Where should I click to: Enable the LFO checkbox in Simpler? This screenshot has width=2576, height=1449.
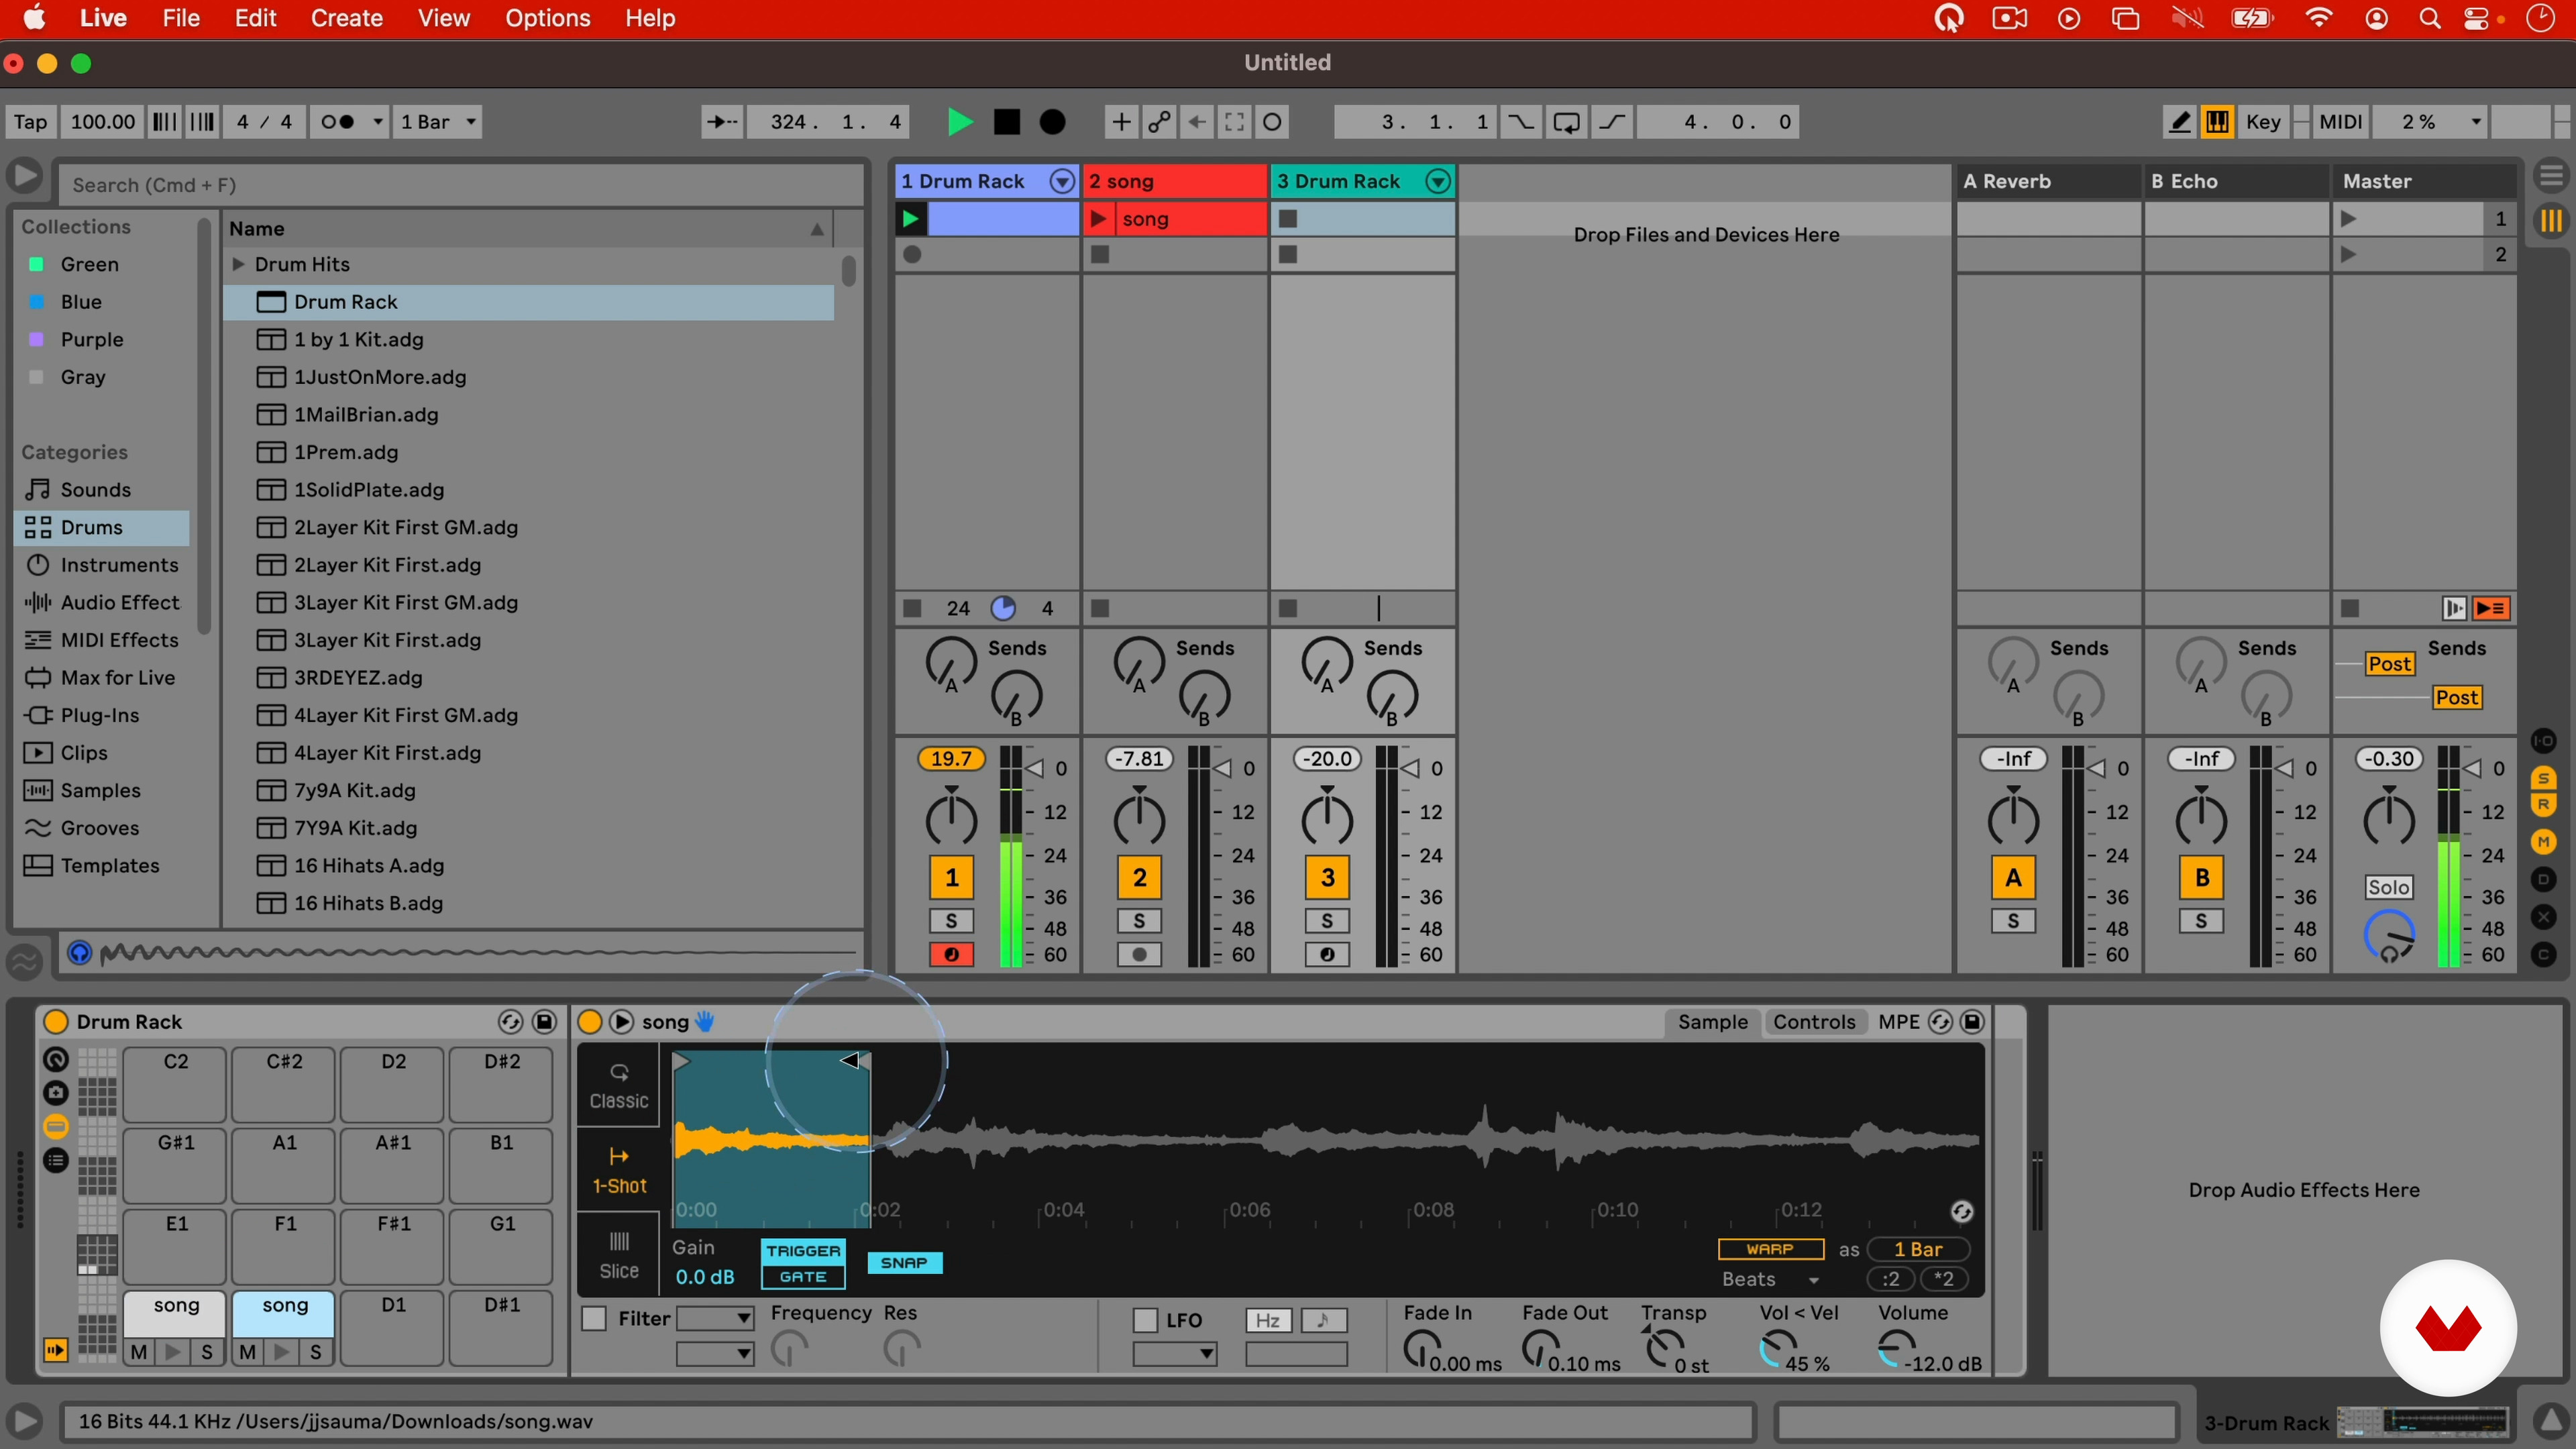tap(1146, 1320)
